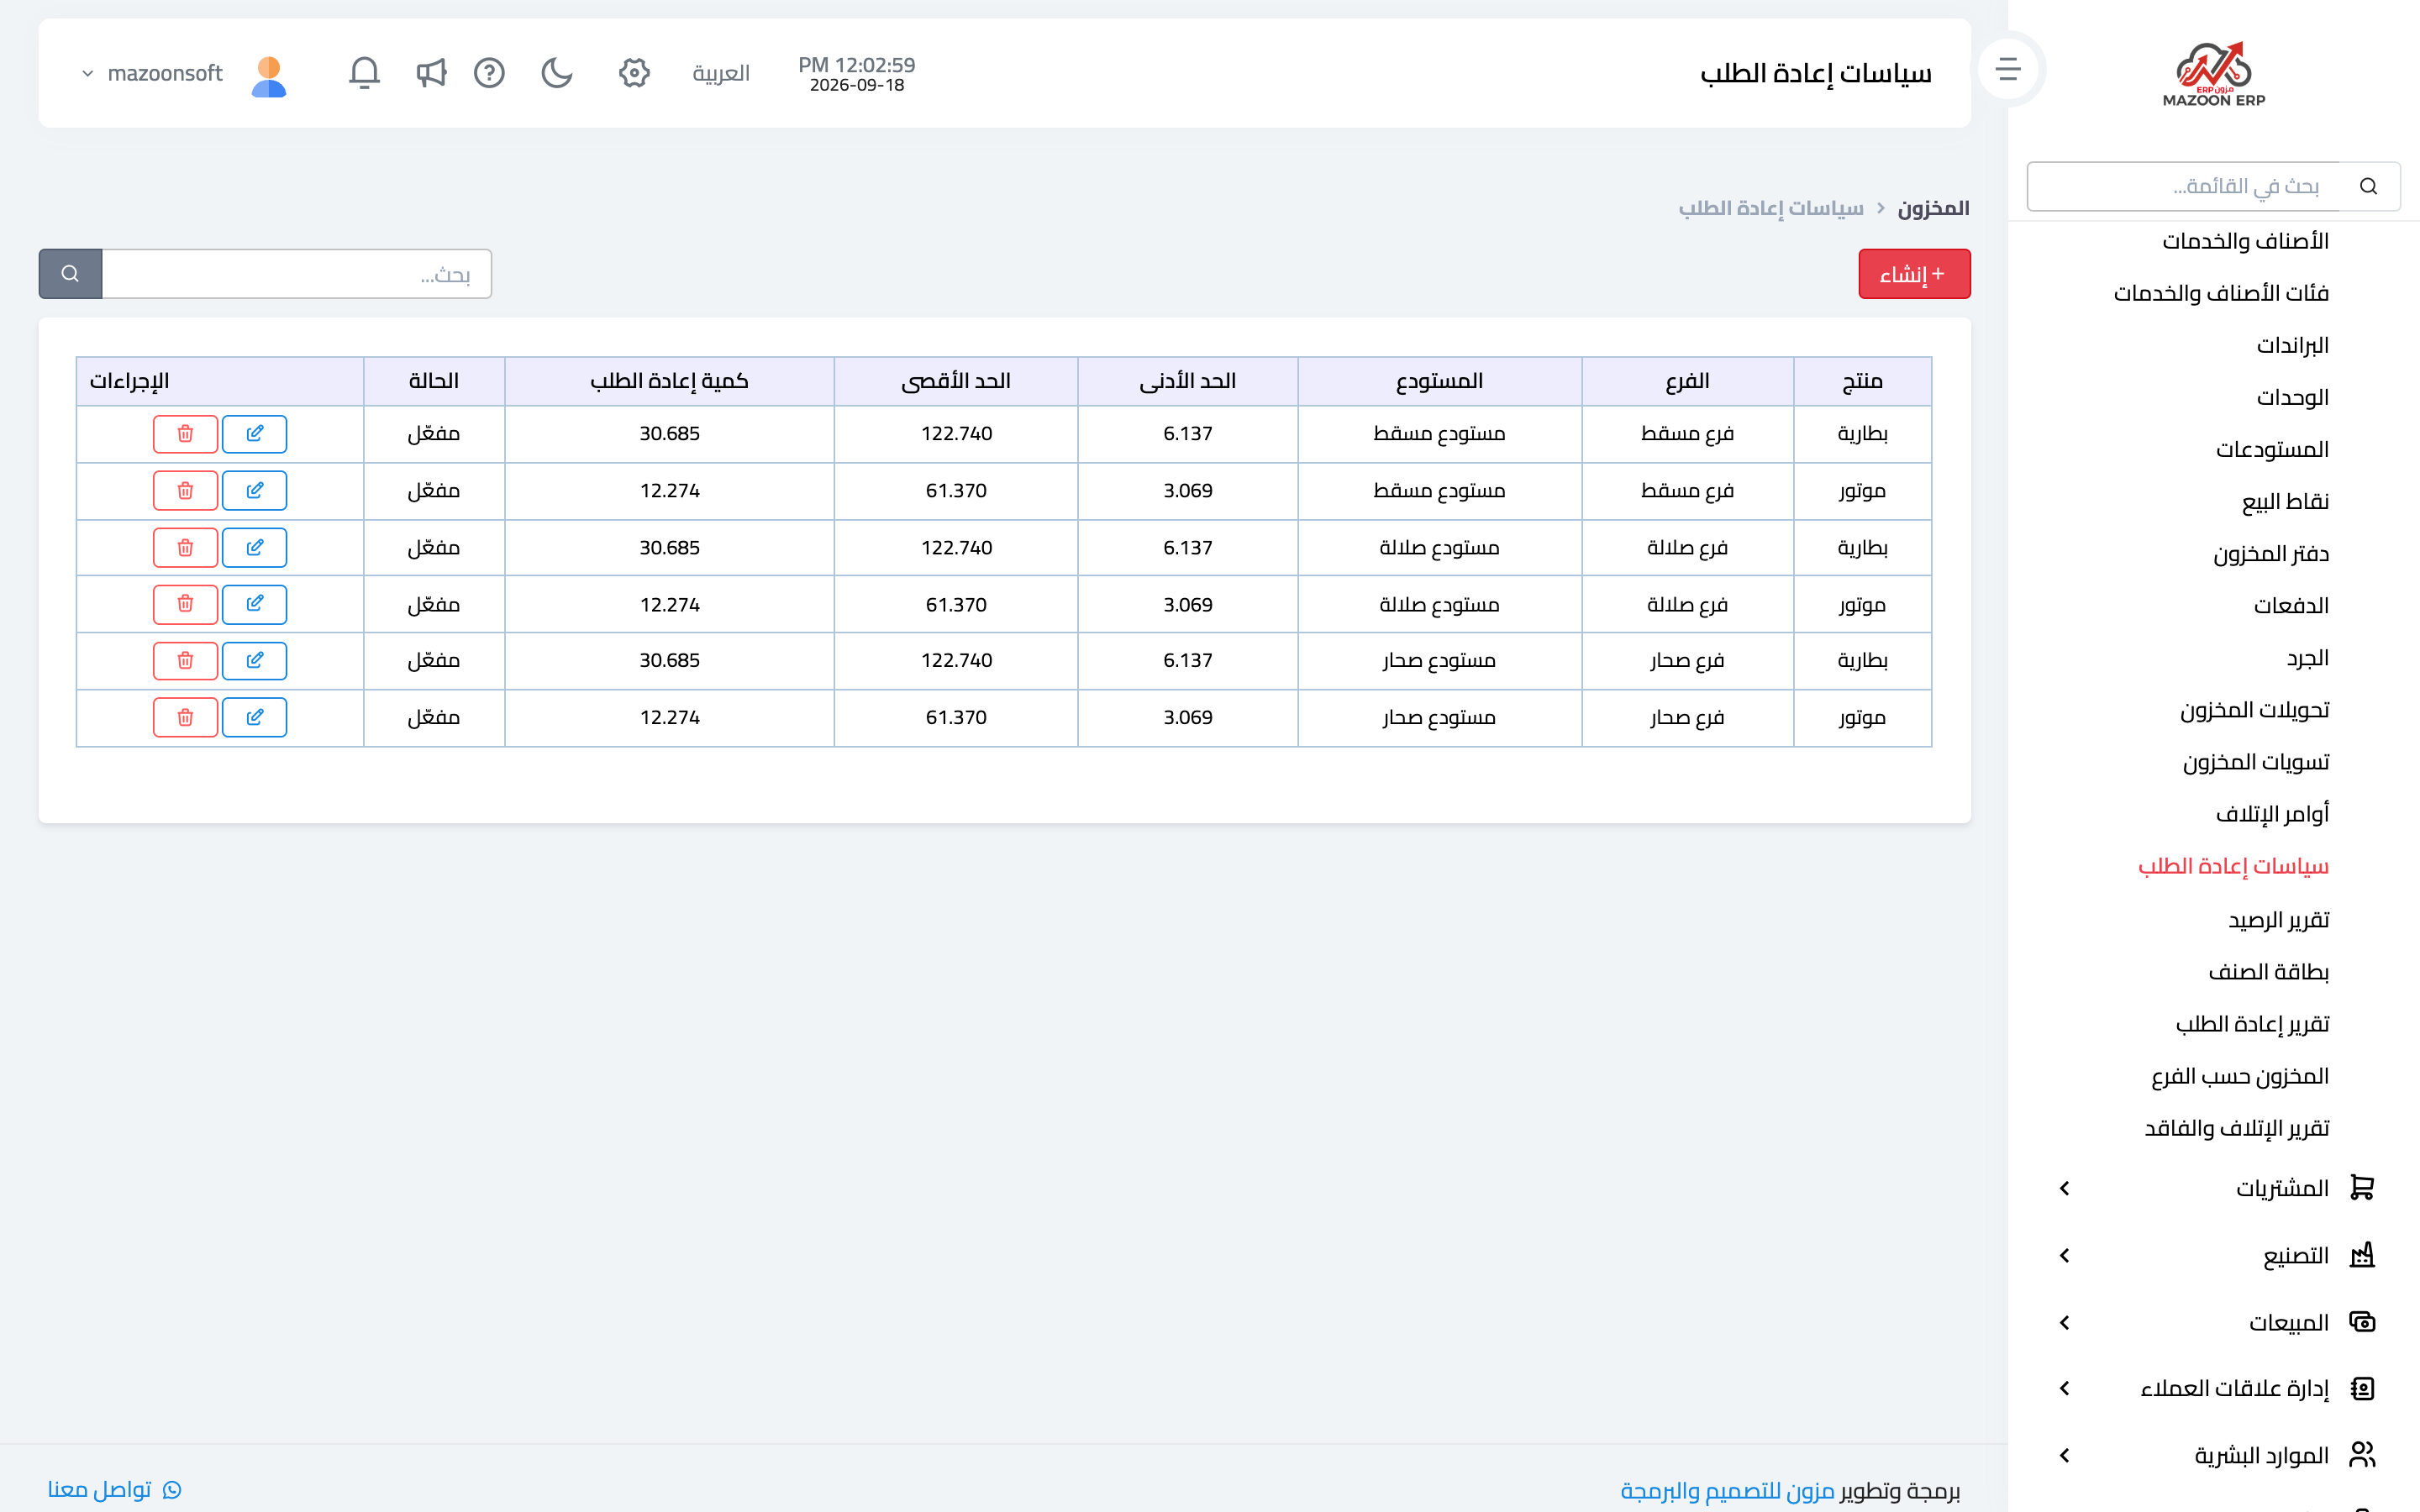Delete the موتور policy in فرع صحار
Viewport: 2420px width, 1512px height.
click(185, 718)
